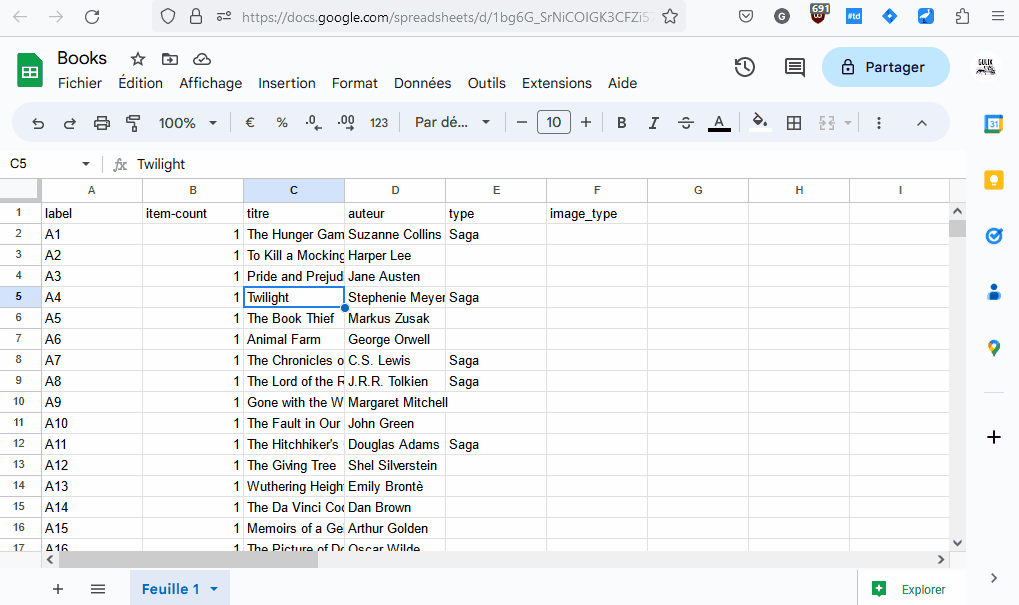Select row 5 header

[x=19, y=297]
